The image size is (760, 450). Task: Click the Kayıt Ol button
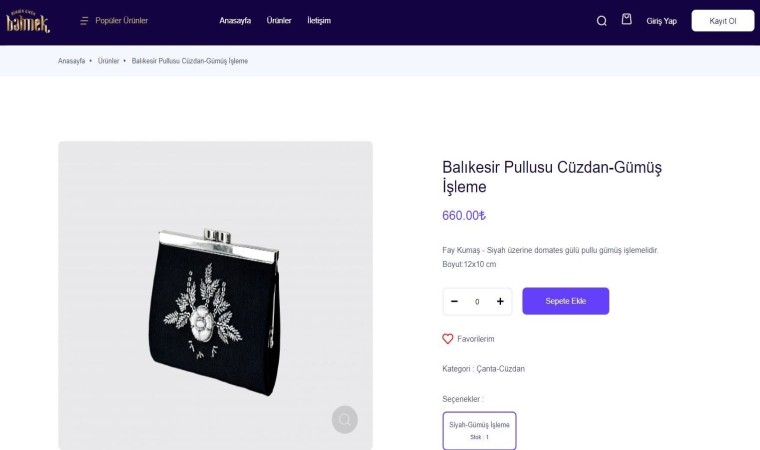point(723,21)
